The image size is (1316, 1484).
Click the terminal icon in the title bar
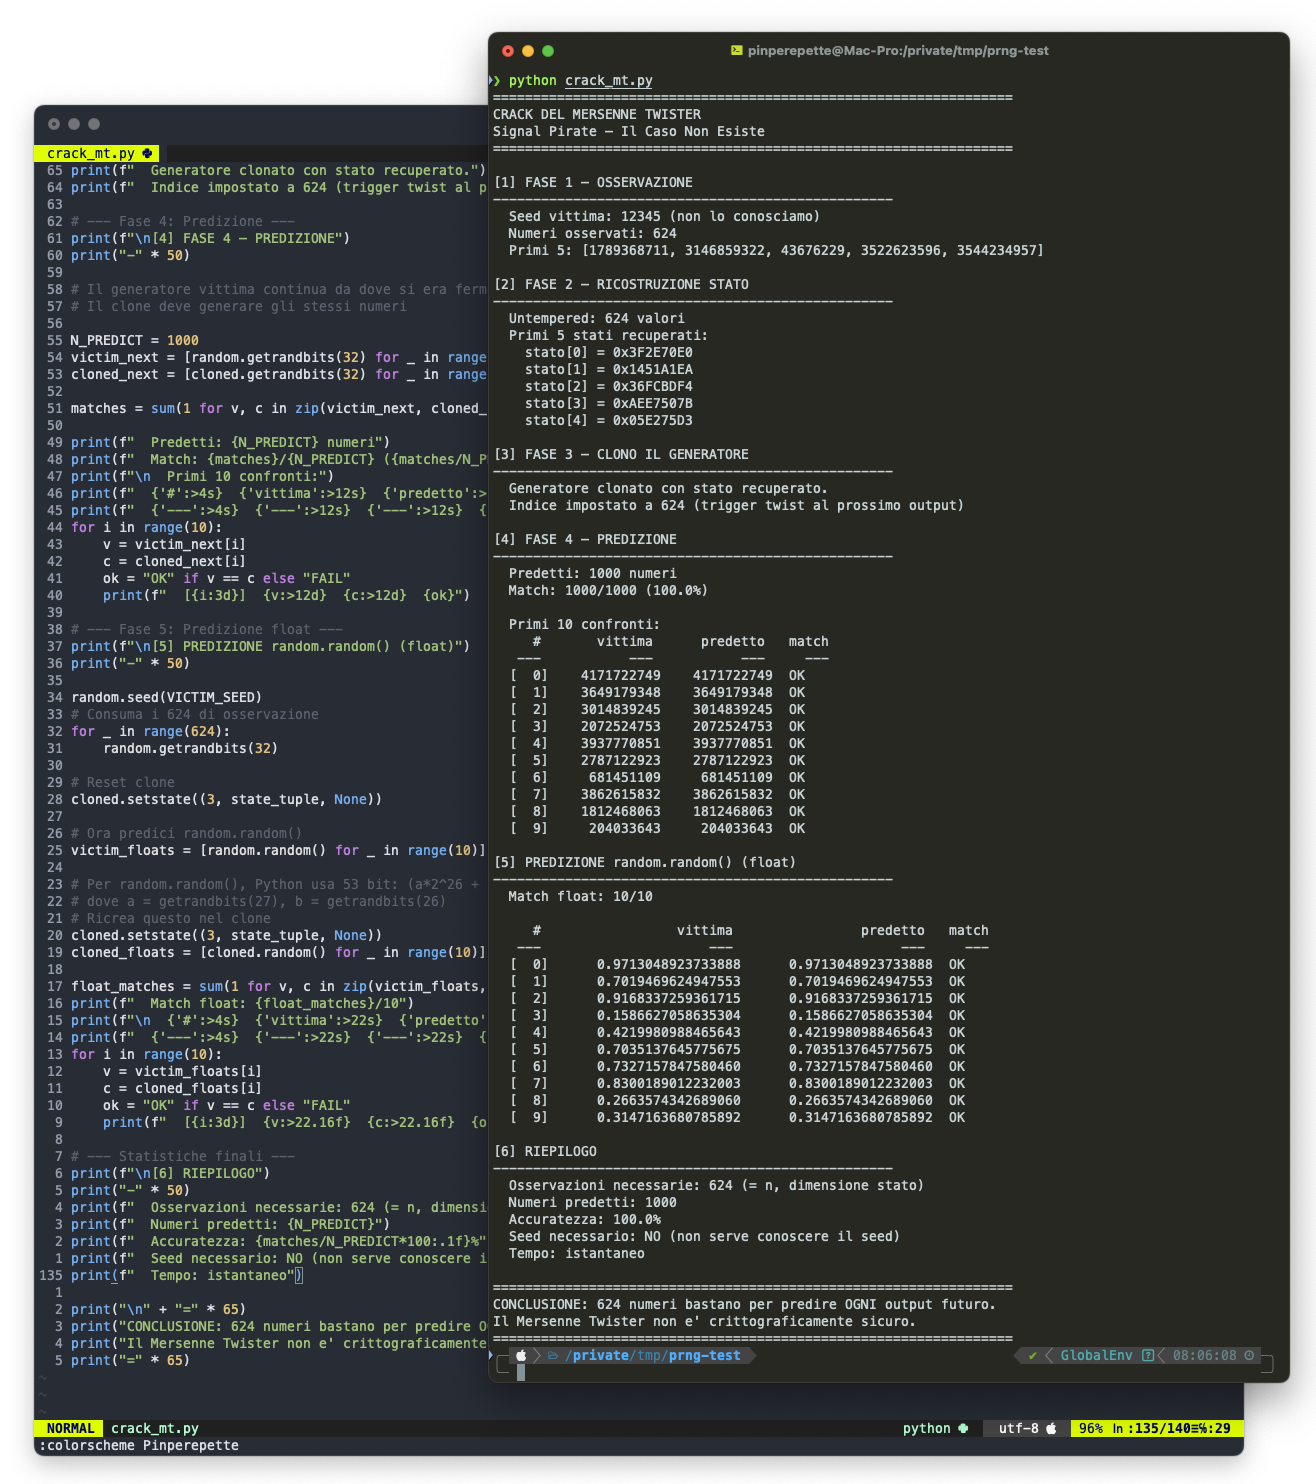(x=735, y=50)
